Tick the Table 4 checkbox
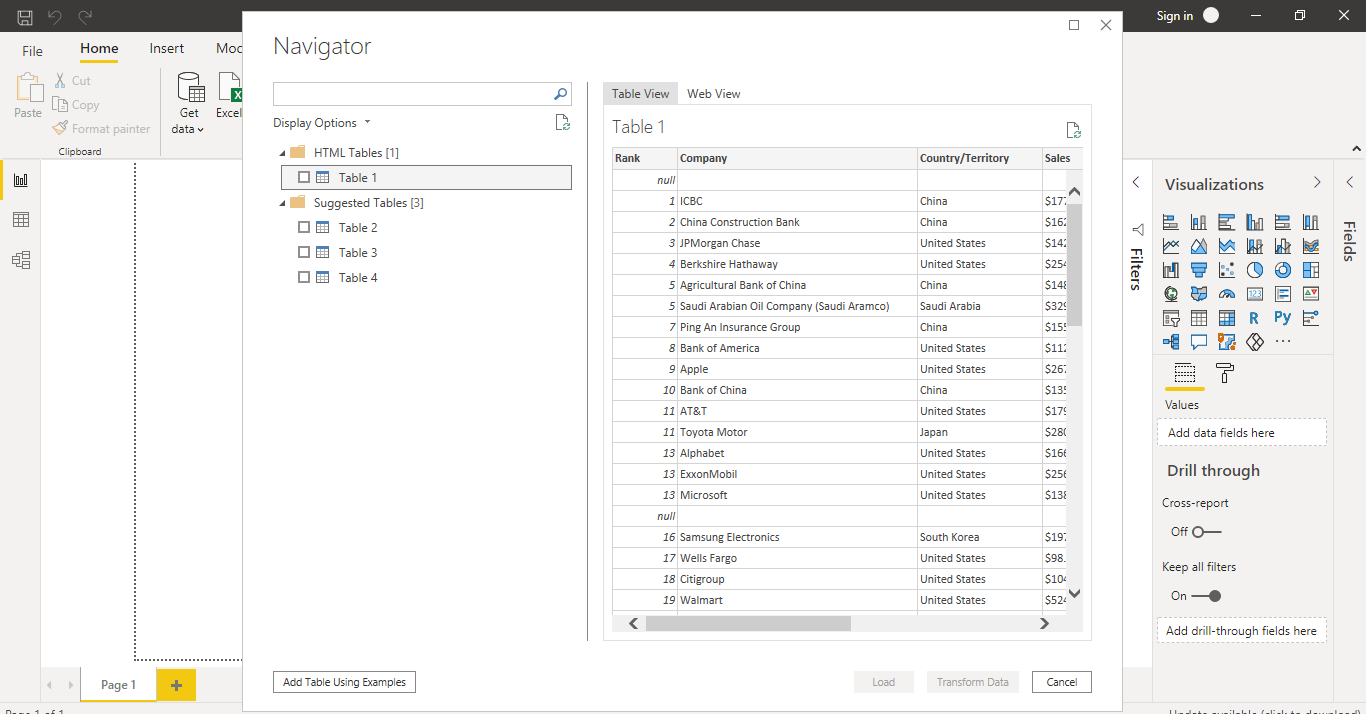Viewport: 1366px width, 714px height. pyautogui.click(x=304, y=277)
